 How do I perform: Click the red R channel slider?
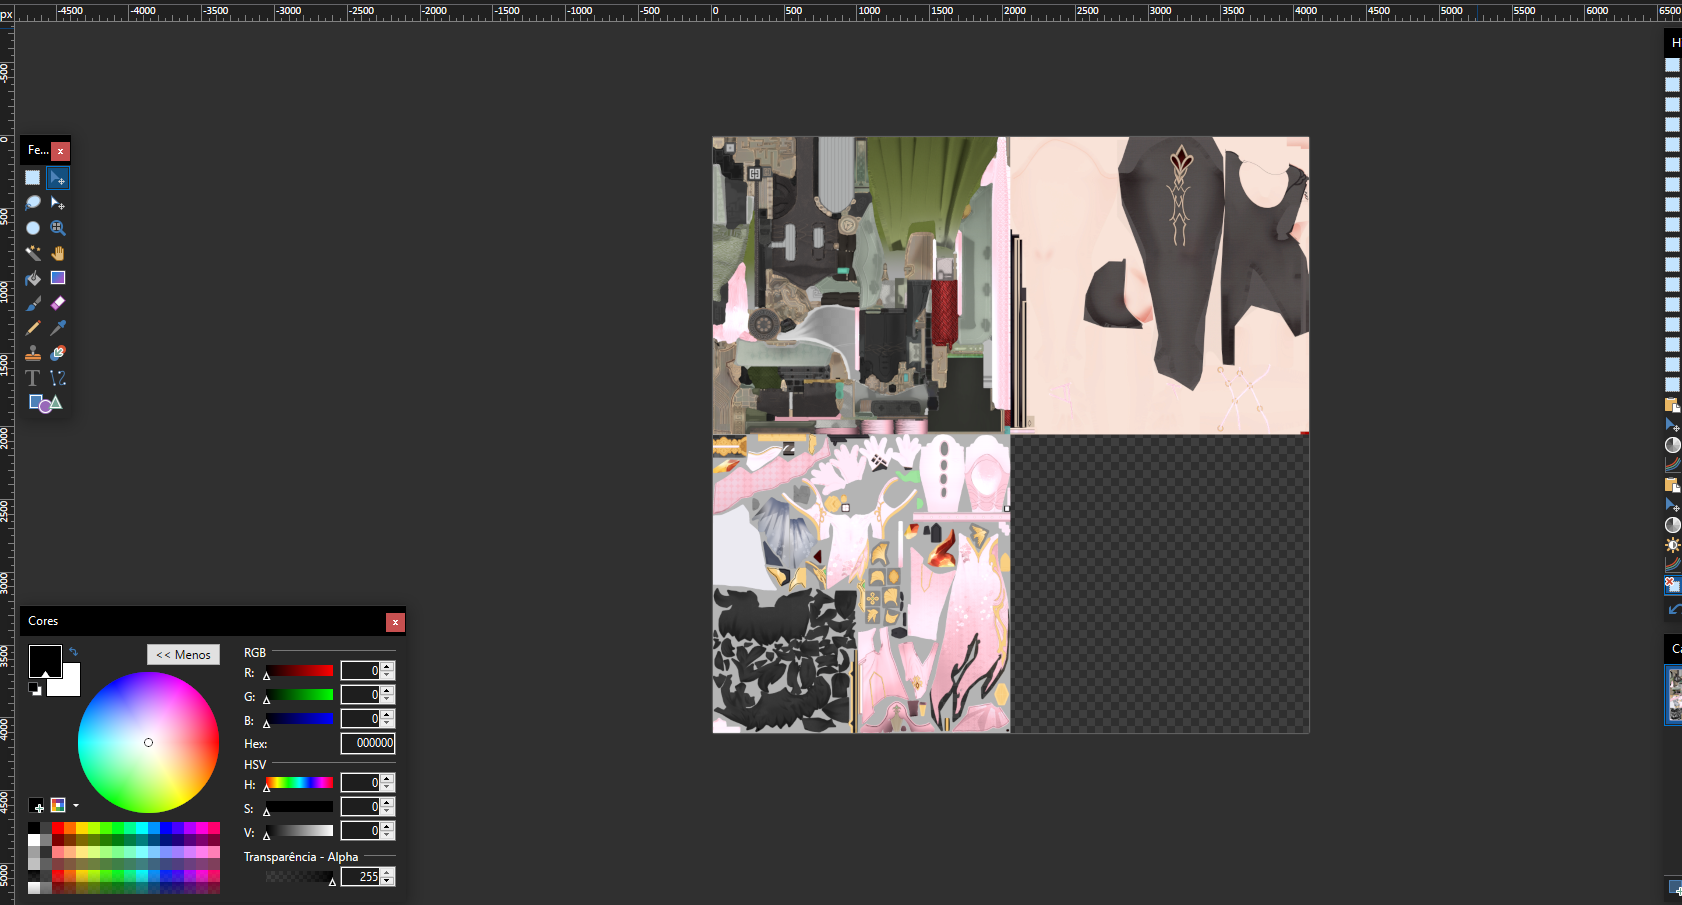pos(299,671)
